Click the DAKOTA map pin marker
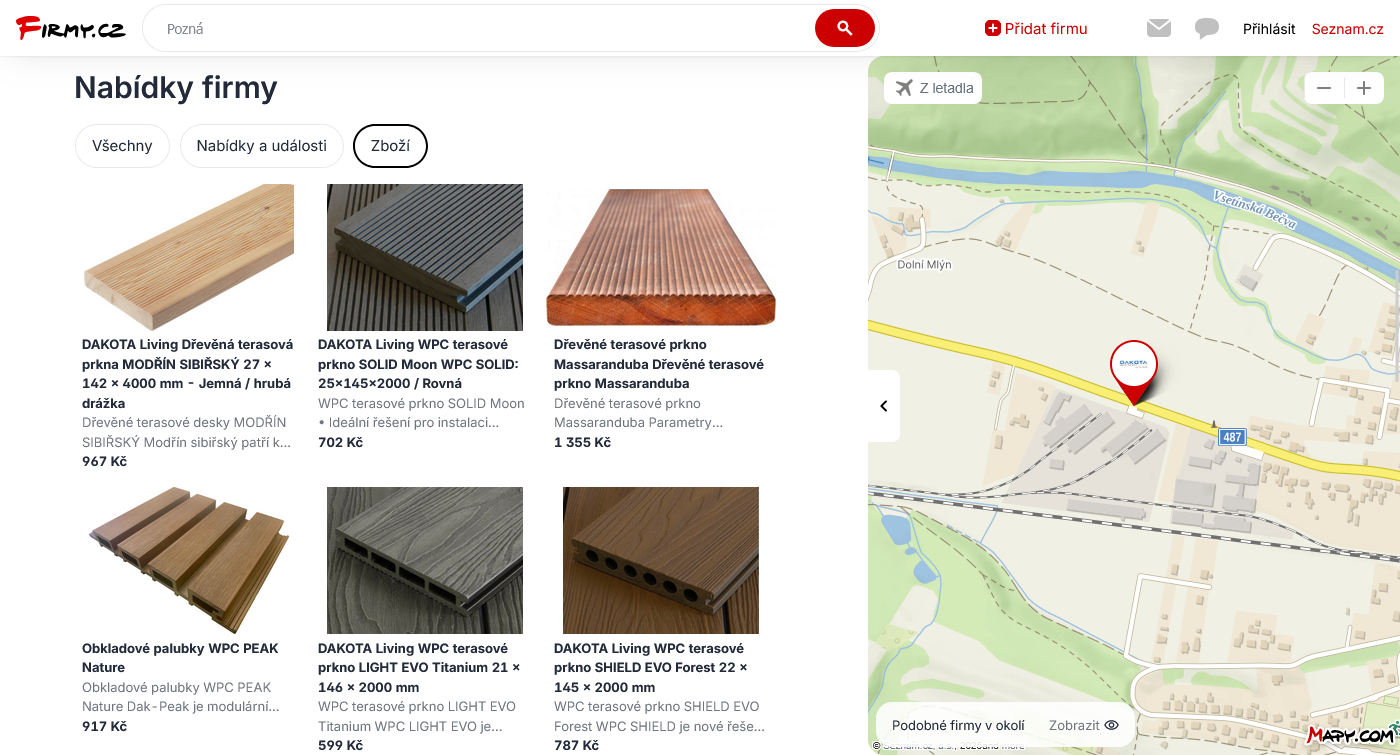 click(x=1133, y=370)
